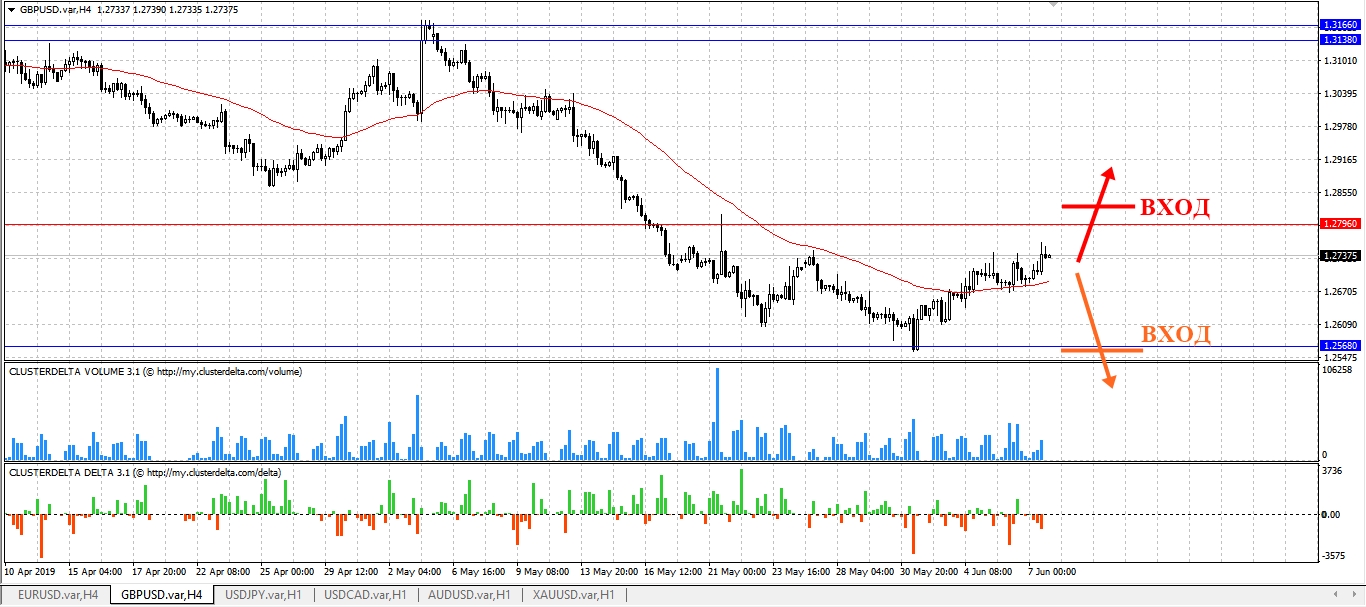This screenshot has width=1366, height=607.
Task: Open the AUDUSD.var,H1 chart tab
Action: (469, 595)
